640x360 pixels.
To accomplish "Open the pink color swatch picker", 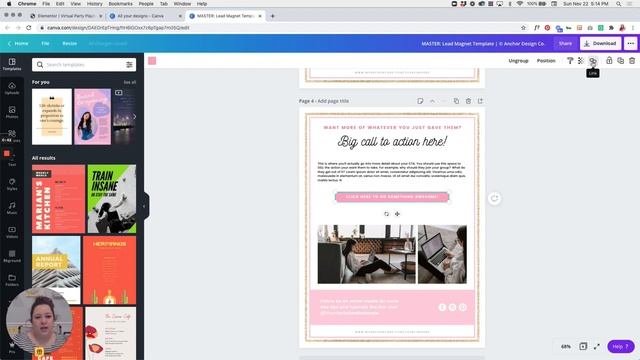I will pos(152,60).
